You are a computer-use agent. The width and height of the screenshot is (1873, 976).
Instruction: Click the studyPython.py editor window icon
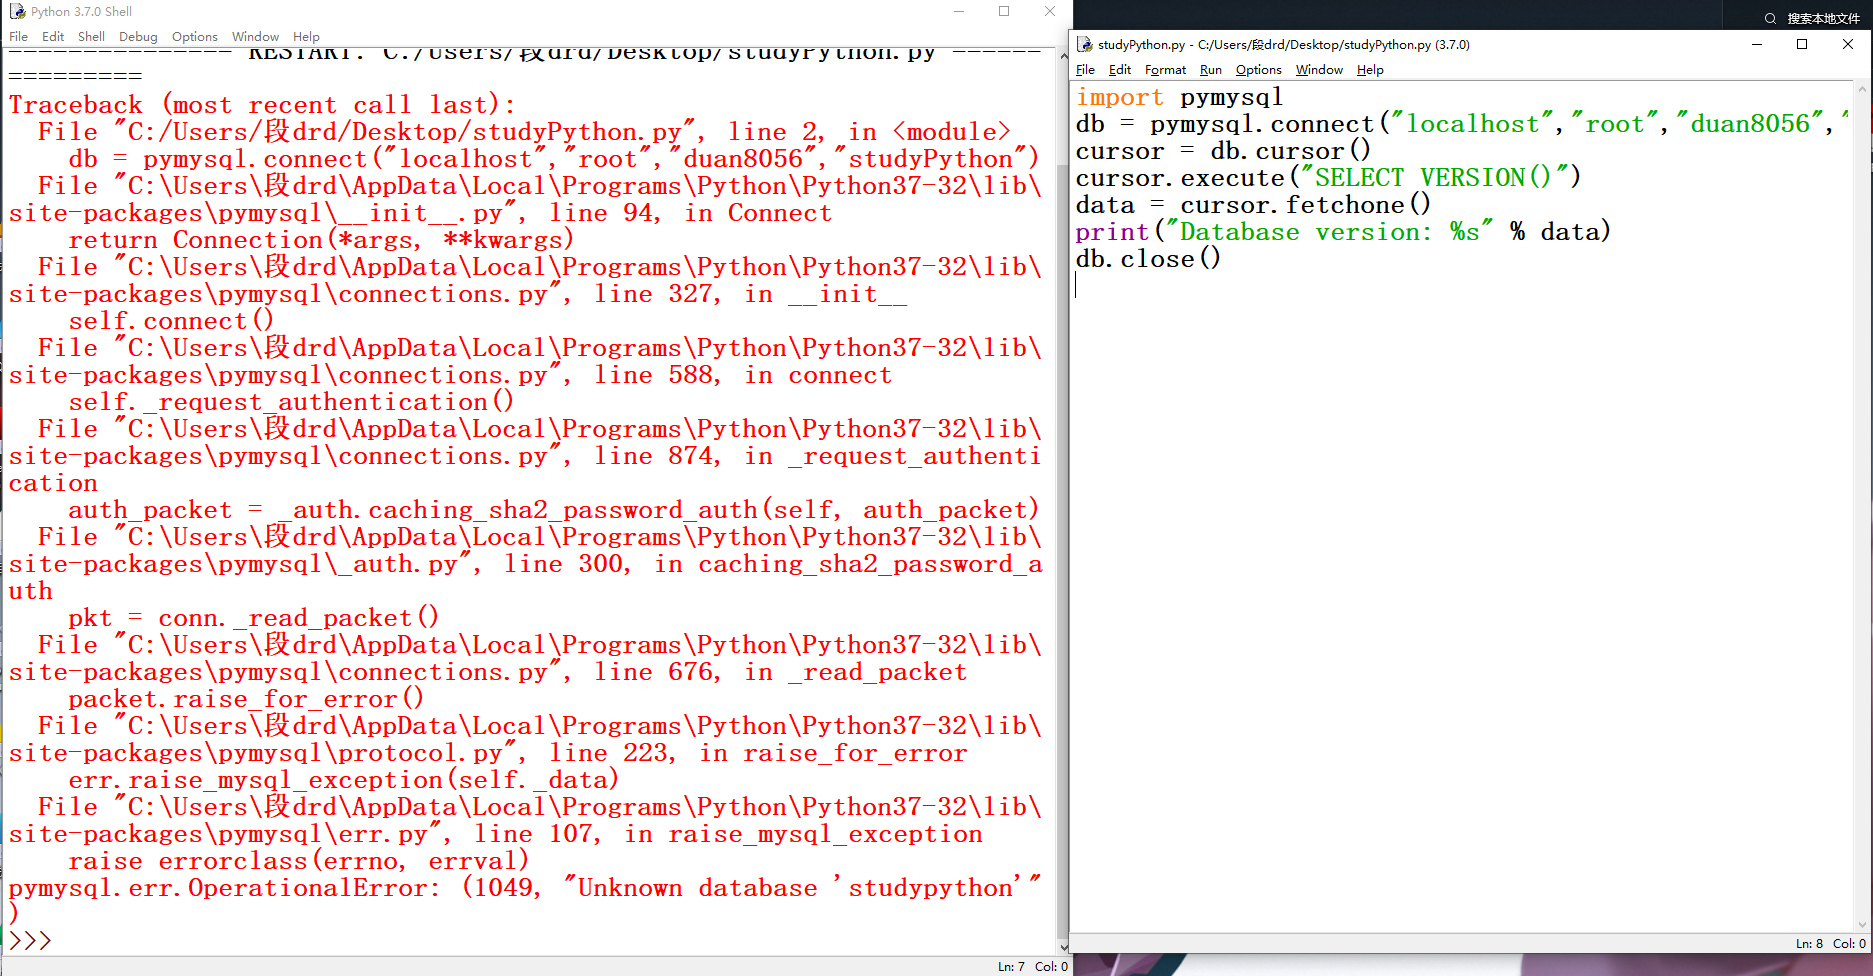pos(1085,45)
